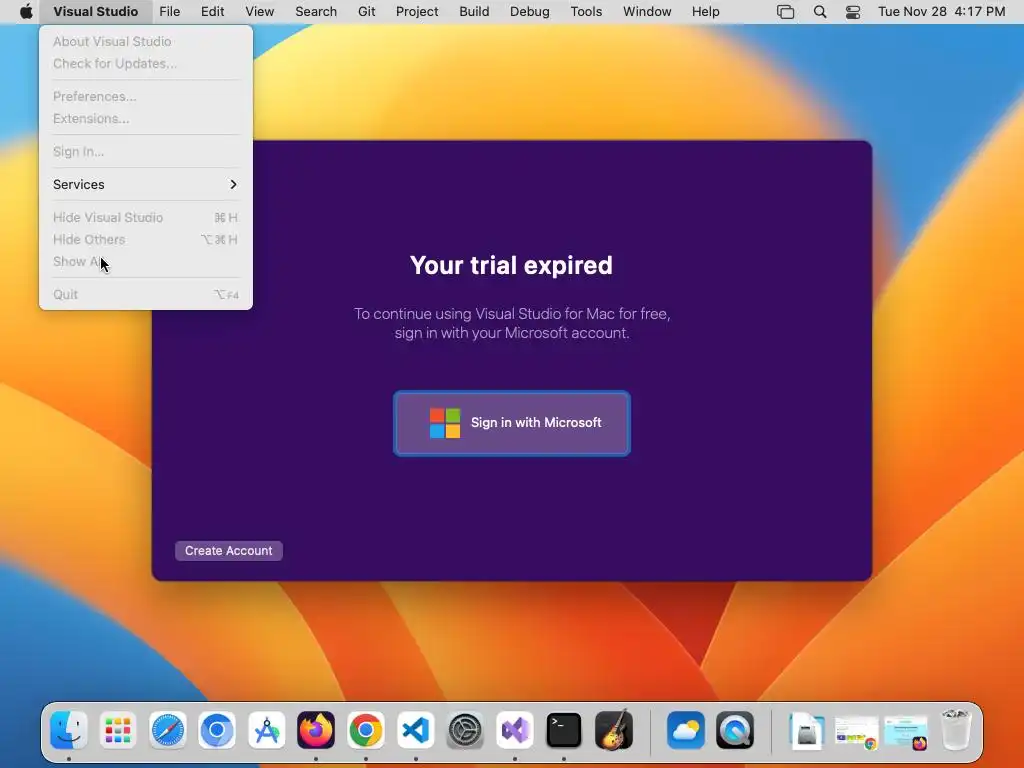Click the date and time in menu bar
The height and width of the screenshot is (768, 1024).
pos(941,12)
